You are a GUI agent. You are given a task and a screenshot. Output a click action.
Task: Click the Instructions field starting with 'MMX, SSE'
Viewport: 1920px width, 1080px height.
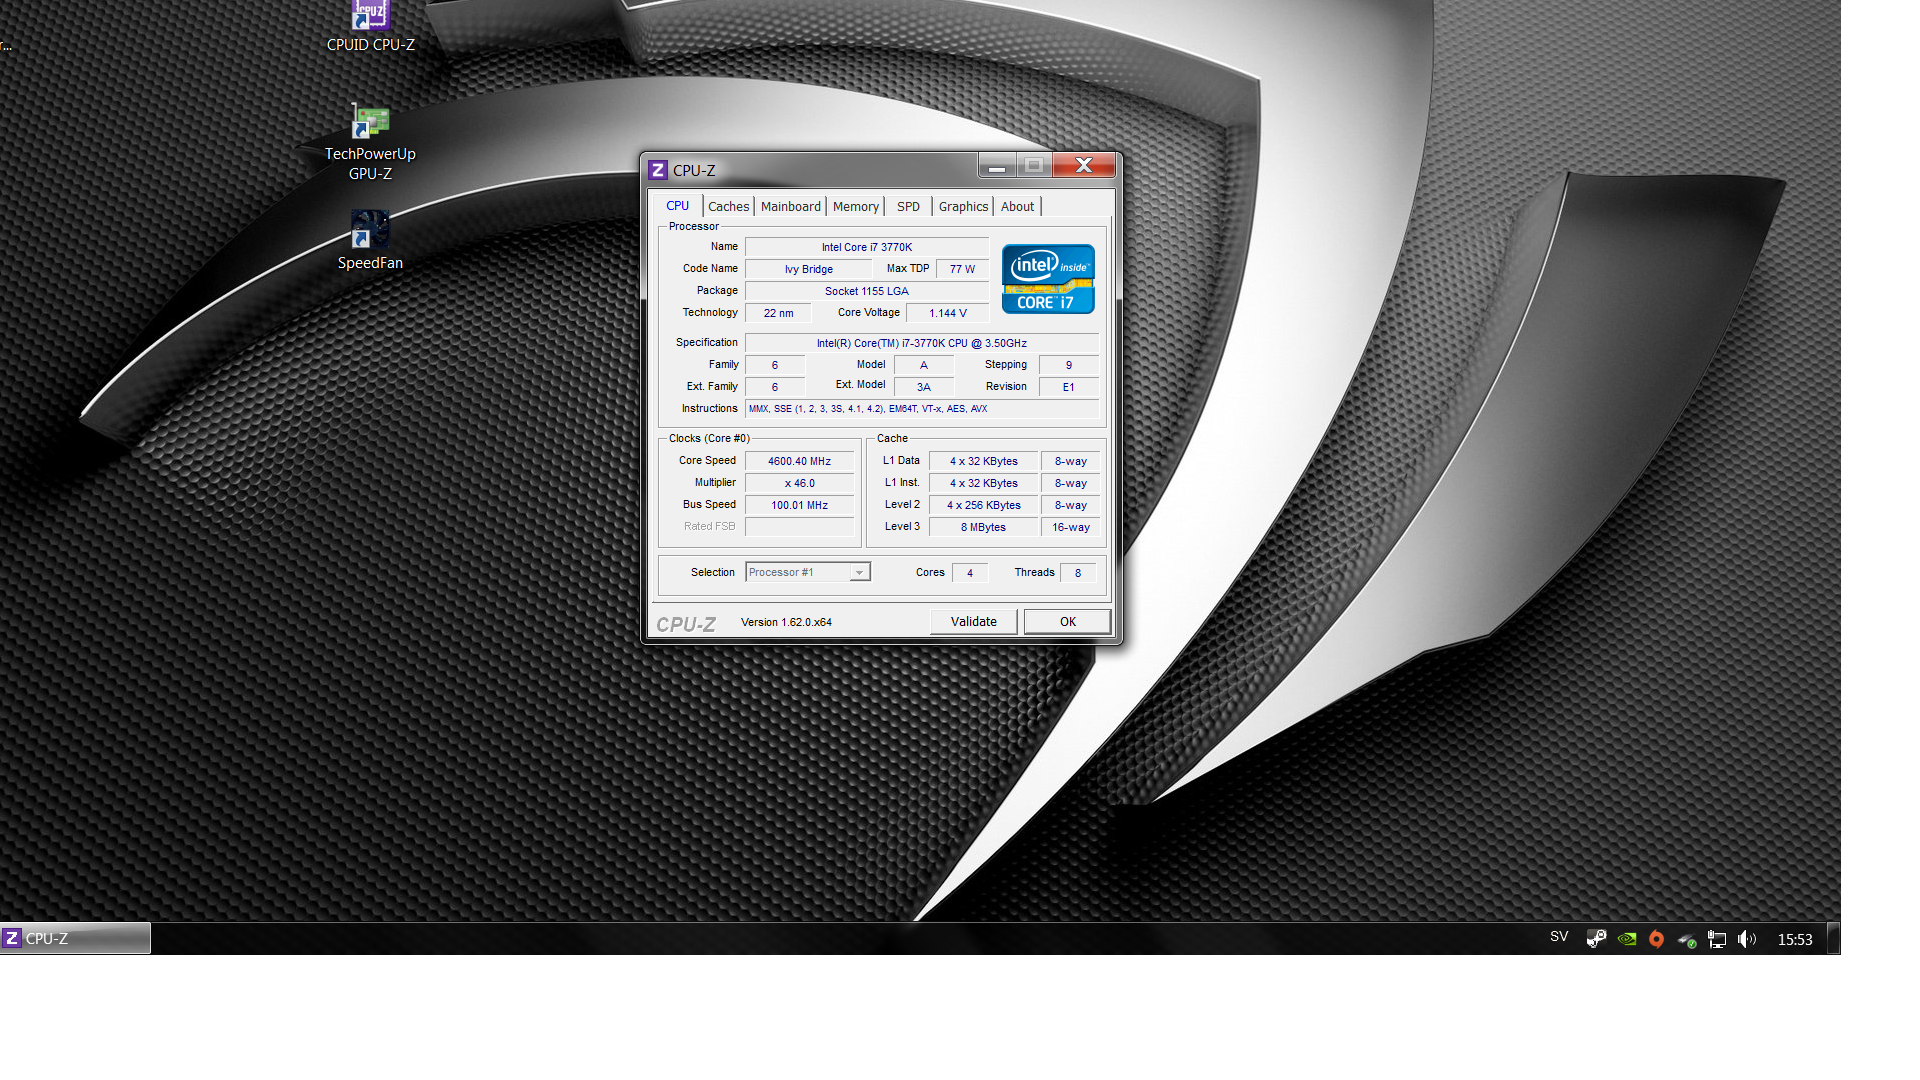922,409
